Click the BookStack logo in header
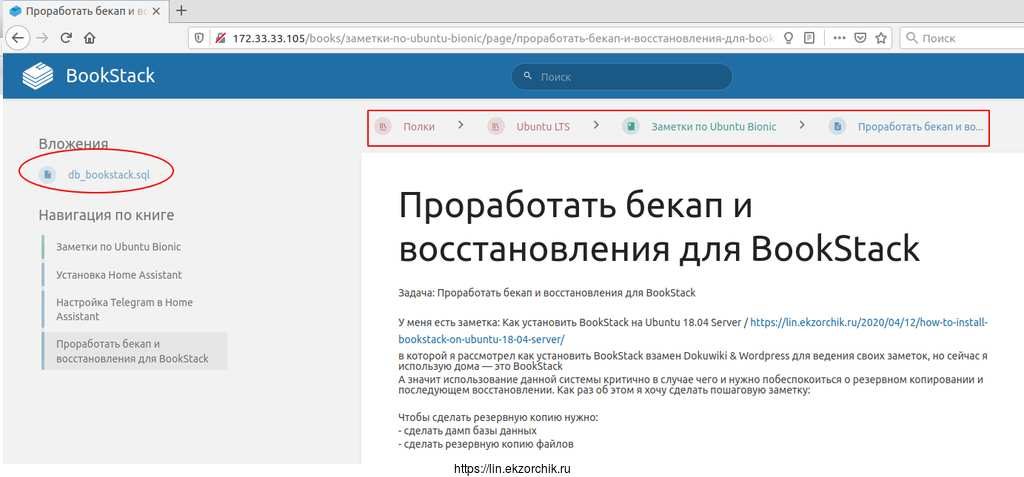The width and height of the screenshot is (1024, 477). coord(89,76)
